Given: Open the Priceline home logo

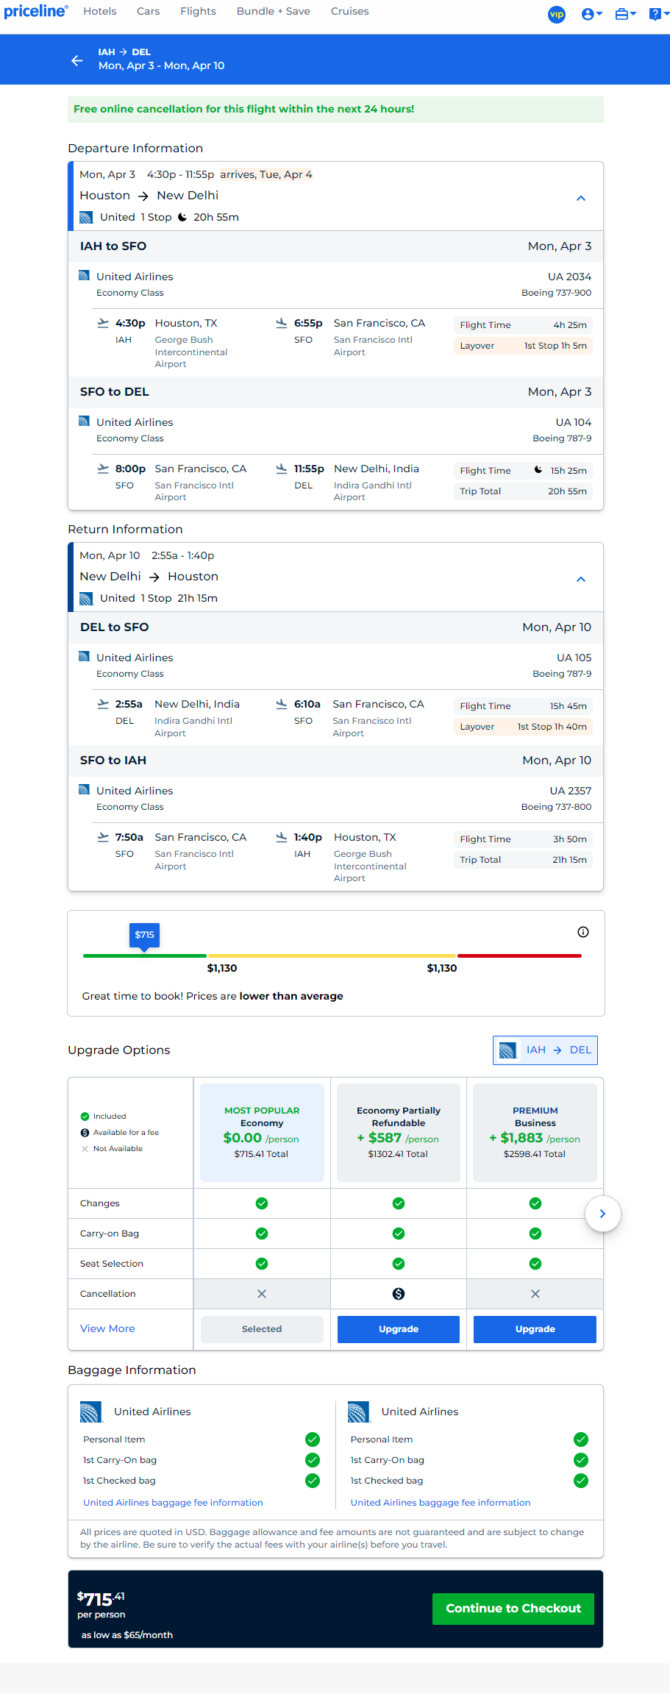Looking at the screenshot, I should point(36,11).
